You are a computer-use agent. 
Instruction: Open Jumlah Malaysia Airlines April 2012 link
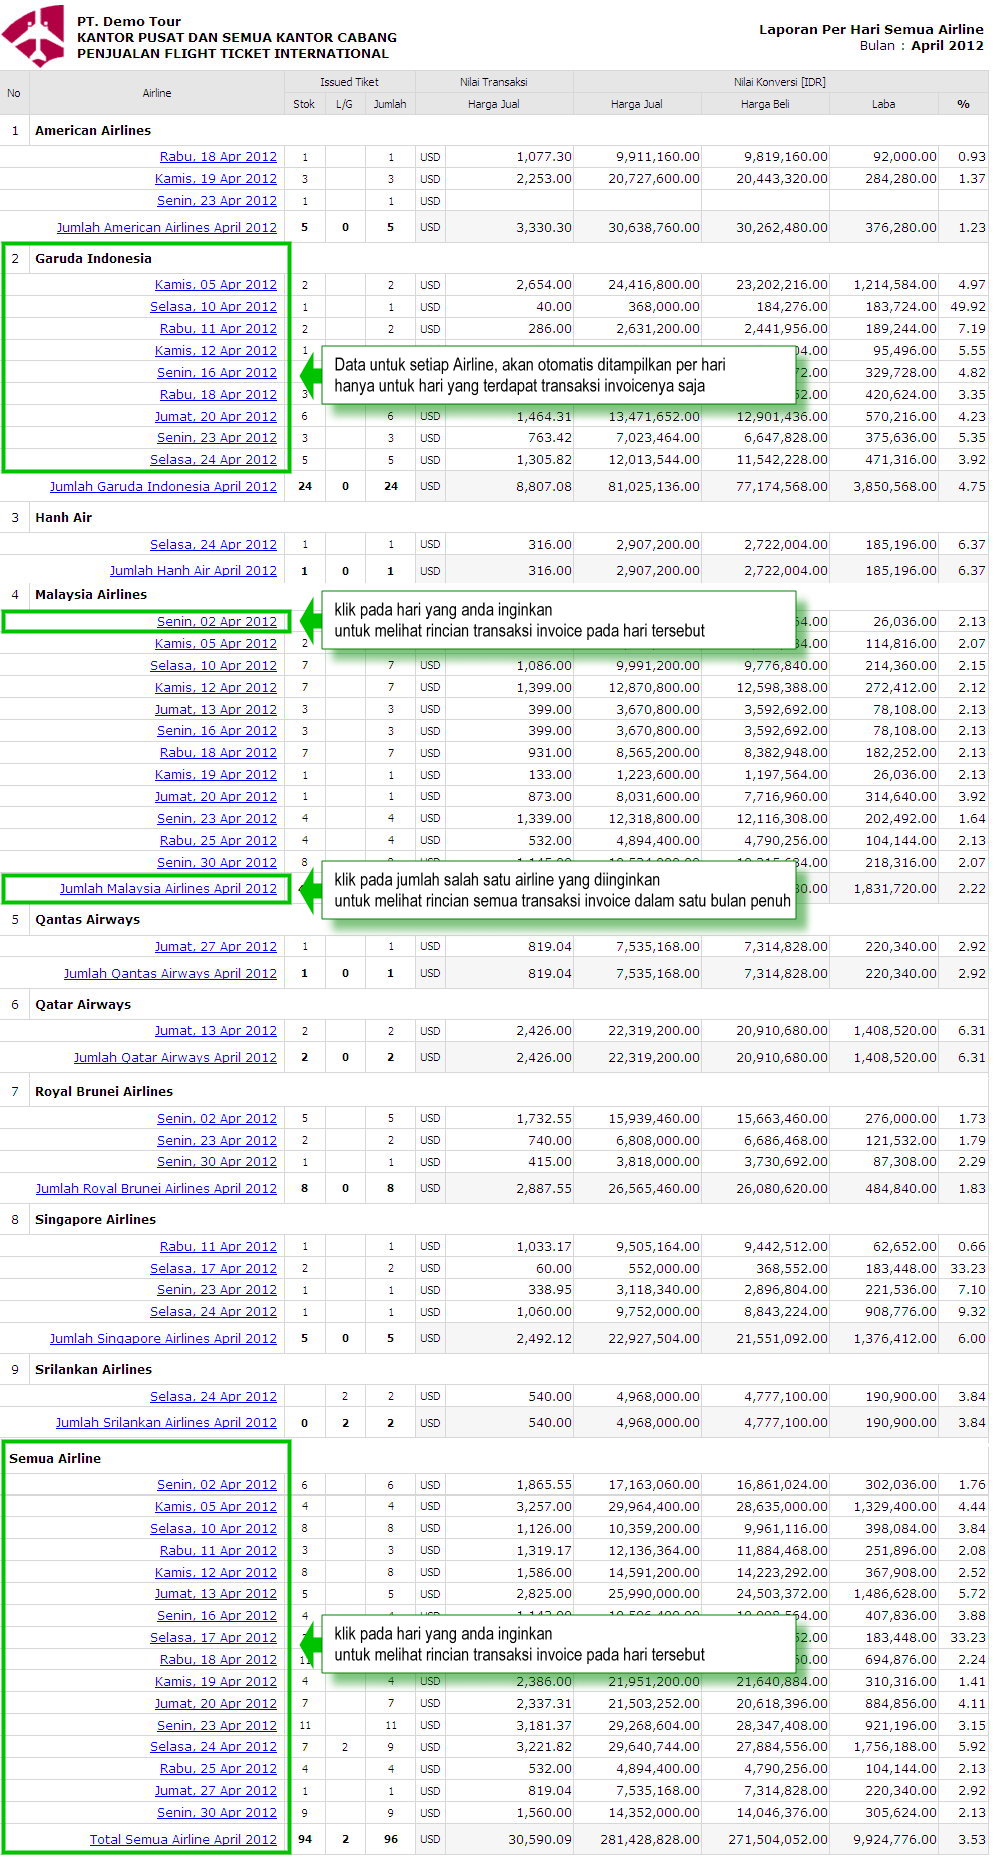[x=168, y=889]
